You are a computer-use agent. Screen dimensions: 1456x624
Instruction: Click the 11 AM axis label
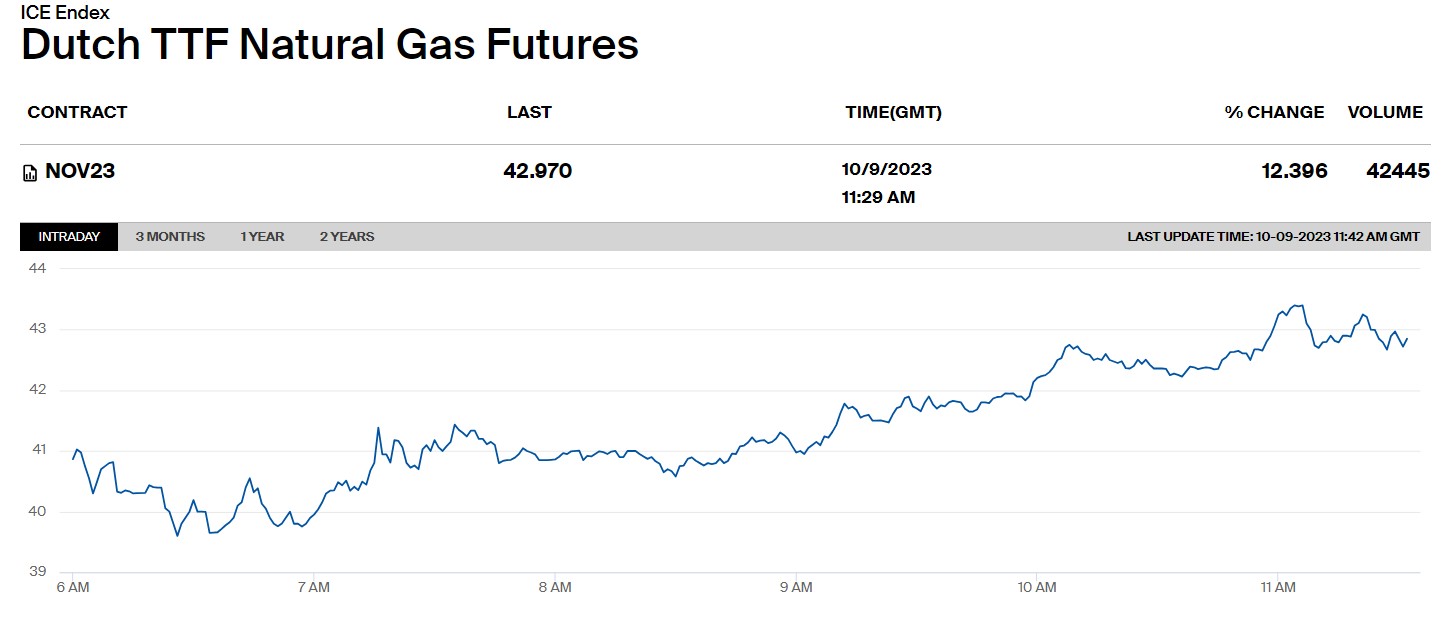[x=1278, y=587]
